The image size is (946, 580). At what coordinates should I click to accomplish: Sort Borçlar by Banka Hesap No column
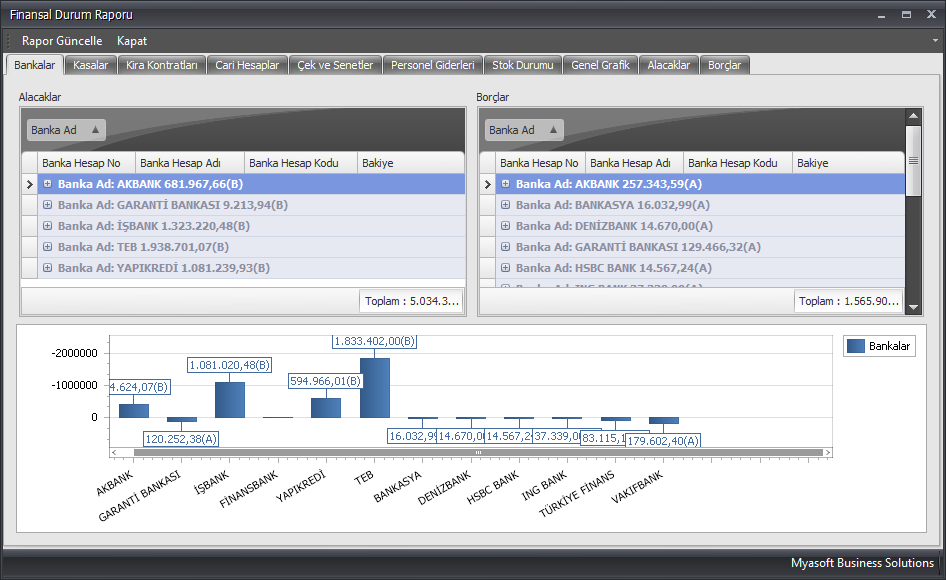pyautogui.click(x=541, y=163)
